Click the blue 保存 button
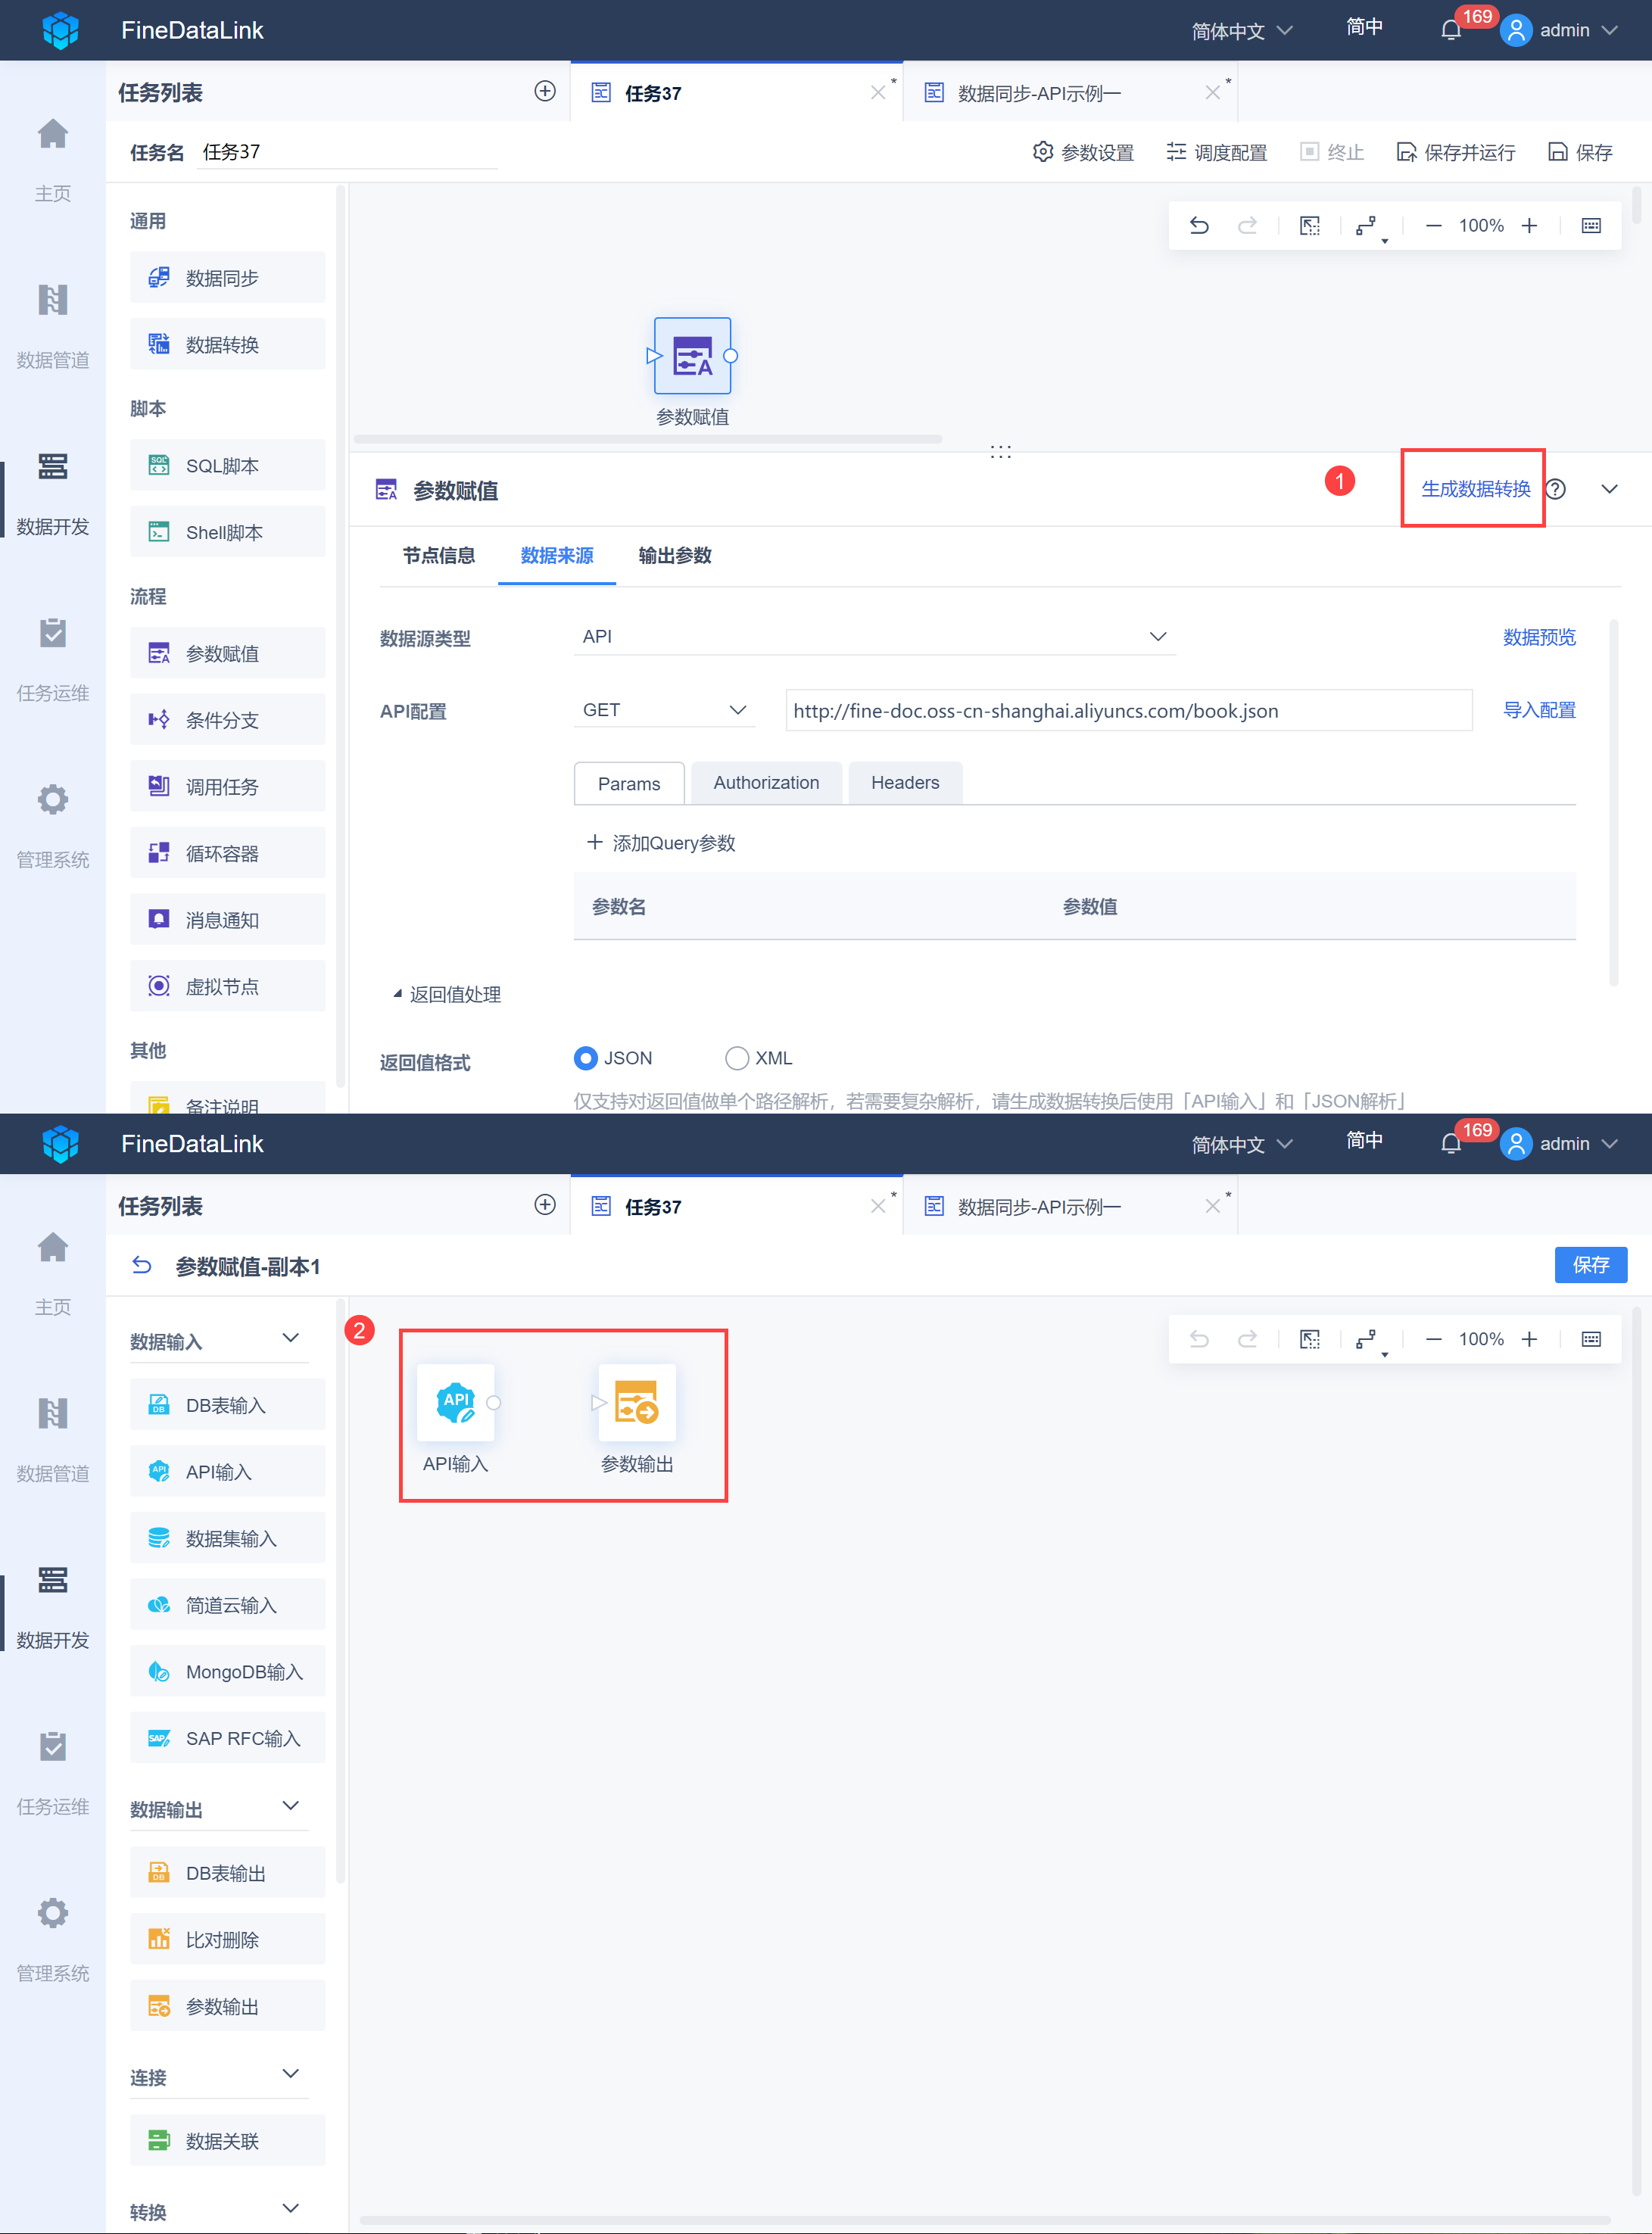 point(1590,1264)
